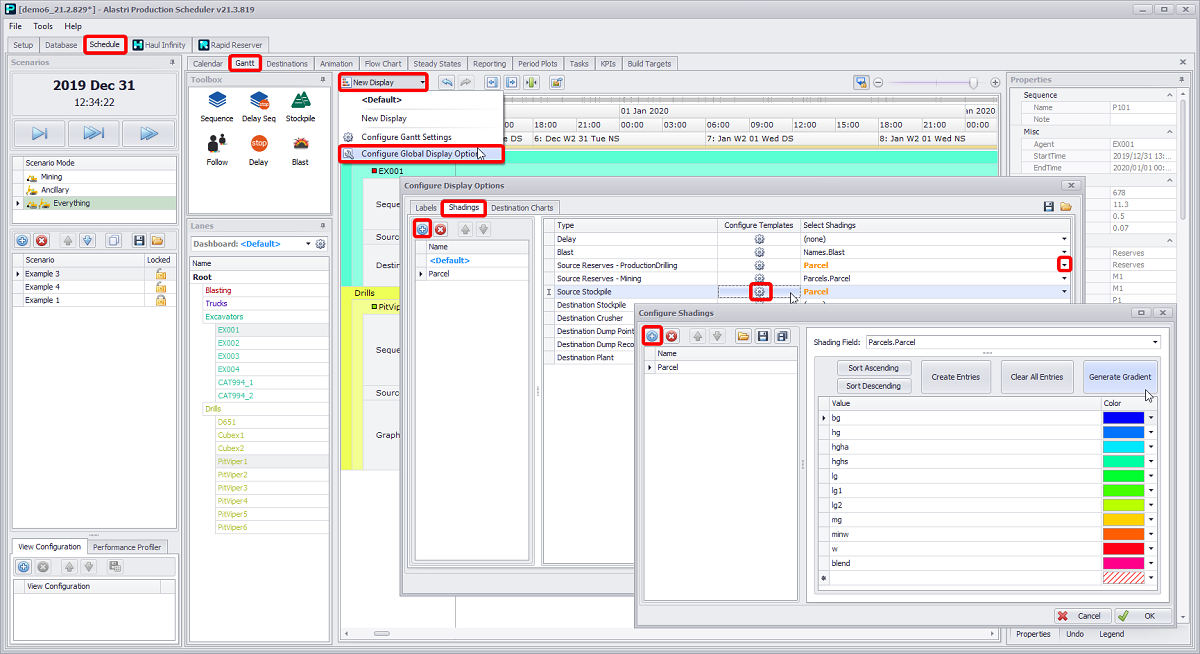Save scenarios with the disk icon
Screen dimensions: 1200x654
point(138,241)
